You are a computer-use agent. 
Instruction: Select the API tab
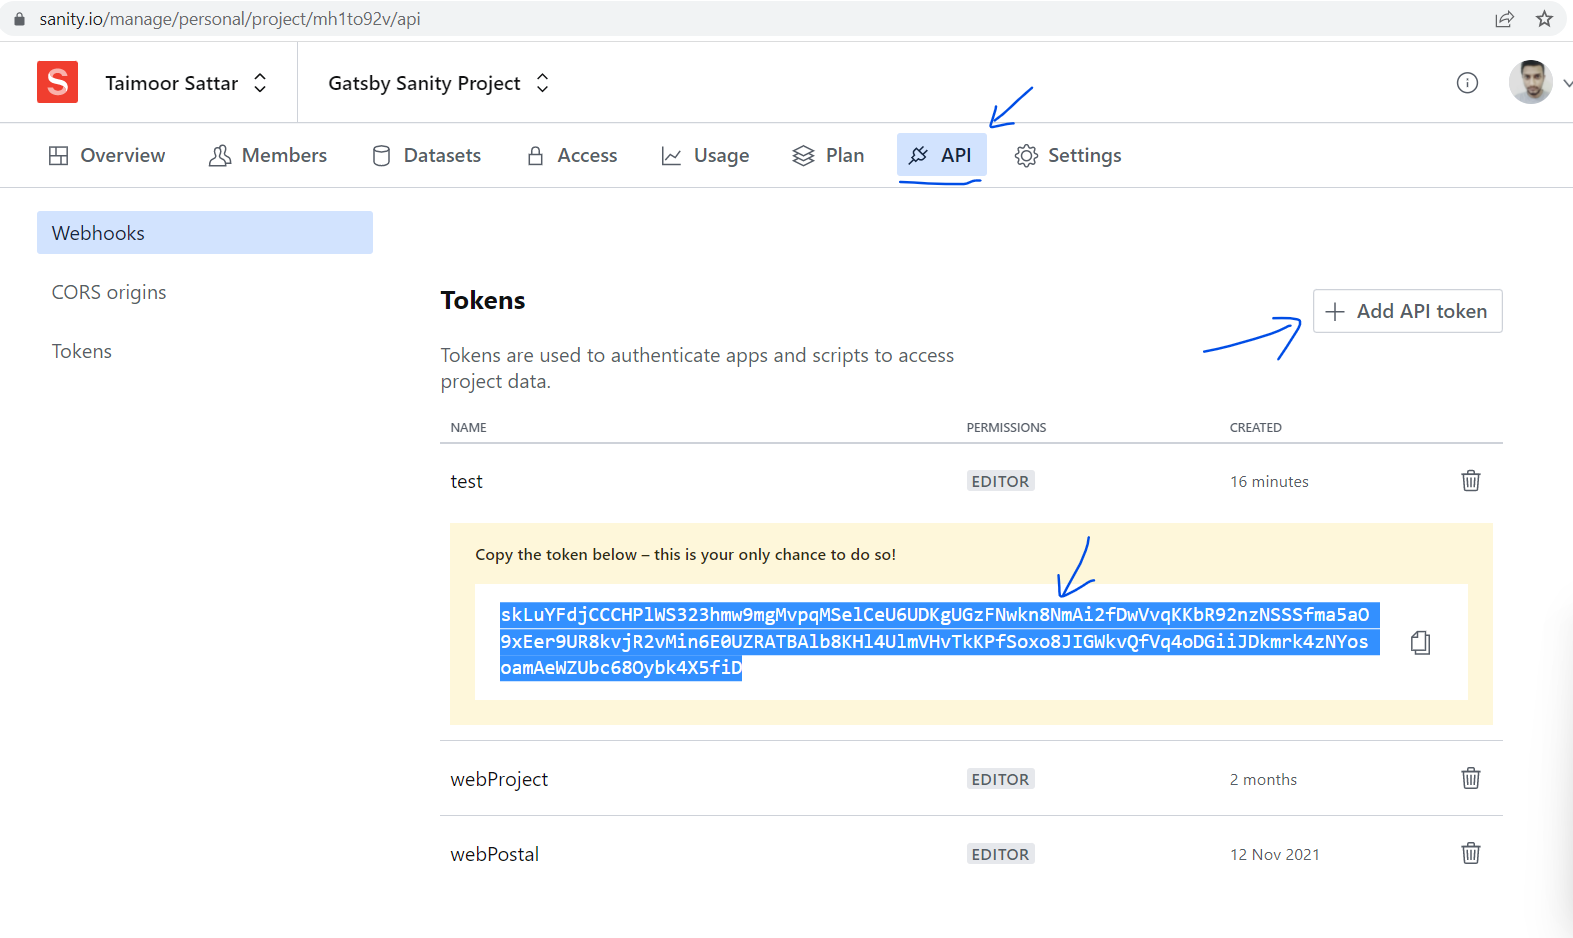point(941,155)
